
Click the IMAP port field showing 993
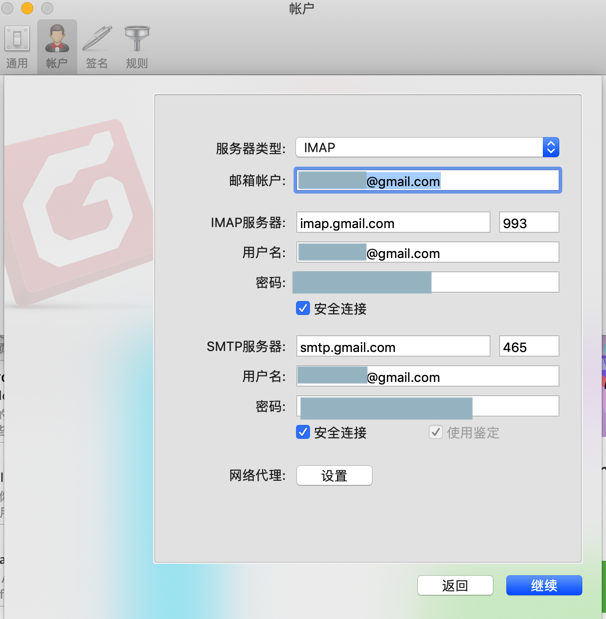pos(529,223)
